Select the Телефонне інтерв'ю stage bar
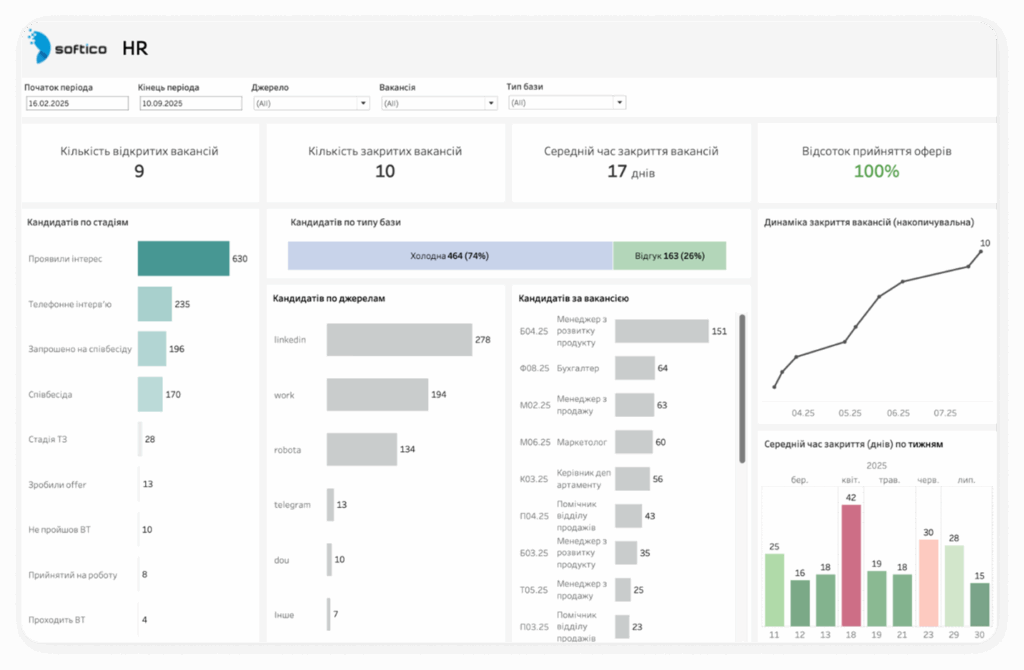Image resolution: width=1024 pixels, height=670 pixels. [154, 304]
